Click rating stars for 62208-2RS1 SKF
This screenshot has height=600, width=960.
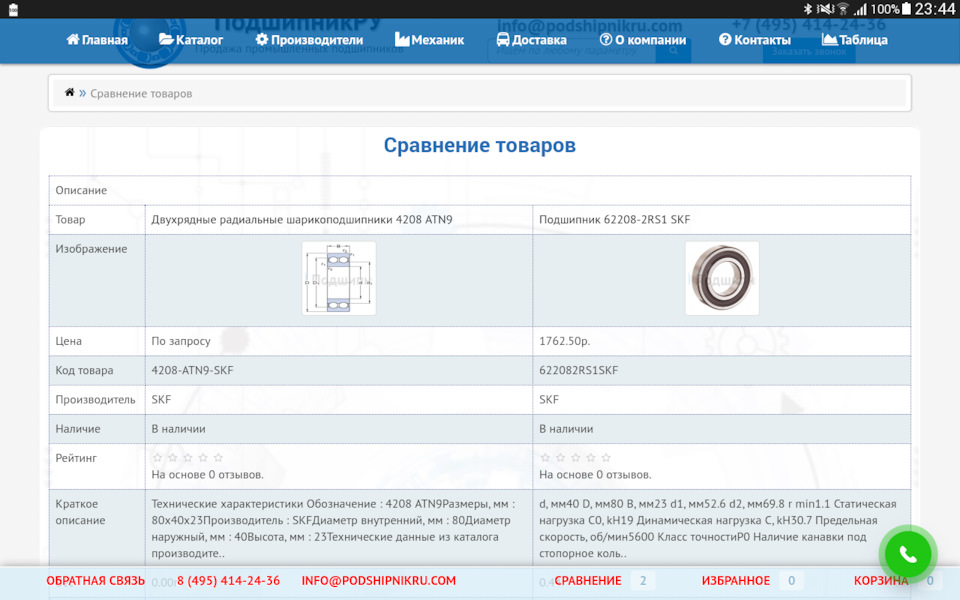[576, 457]
